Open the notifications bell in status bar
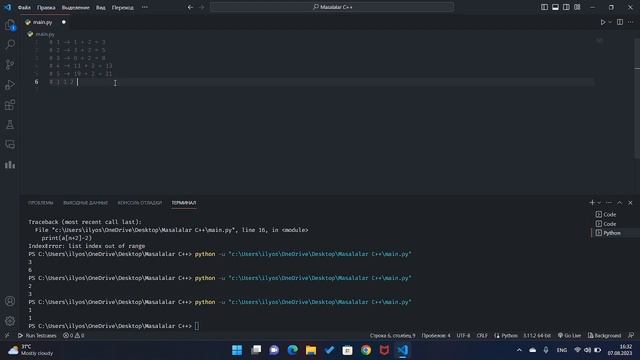This screenshot has height=360, width=640. [x=631, y=336]
